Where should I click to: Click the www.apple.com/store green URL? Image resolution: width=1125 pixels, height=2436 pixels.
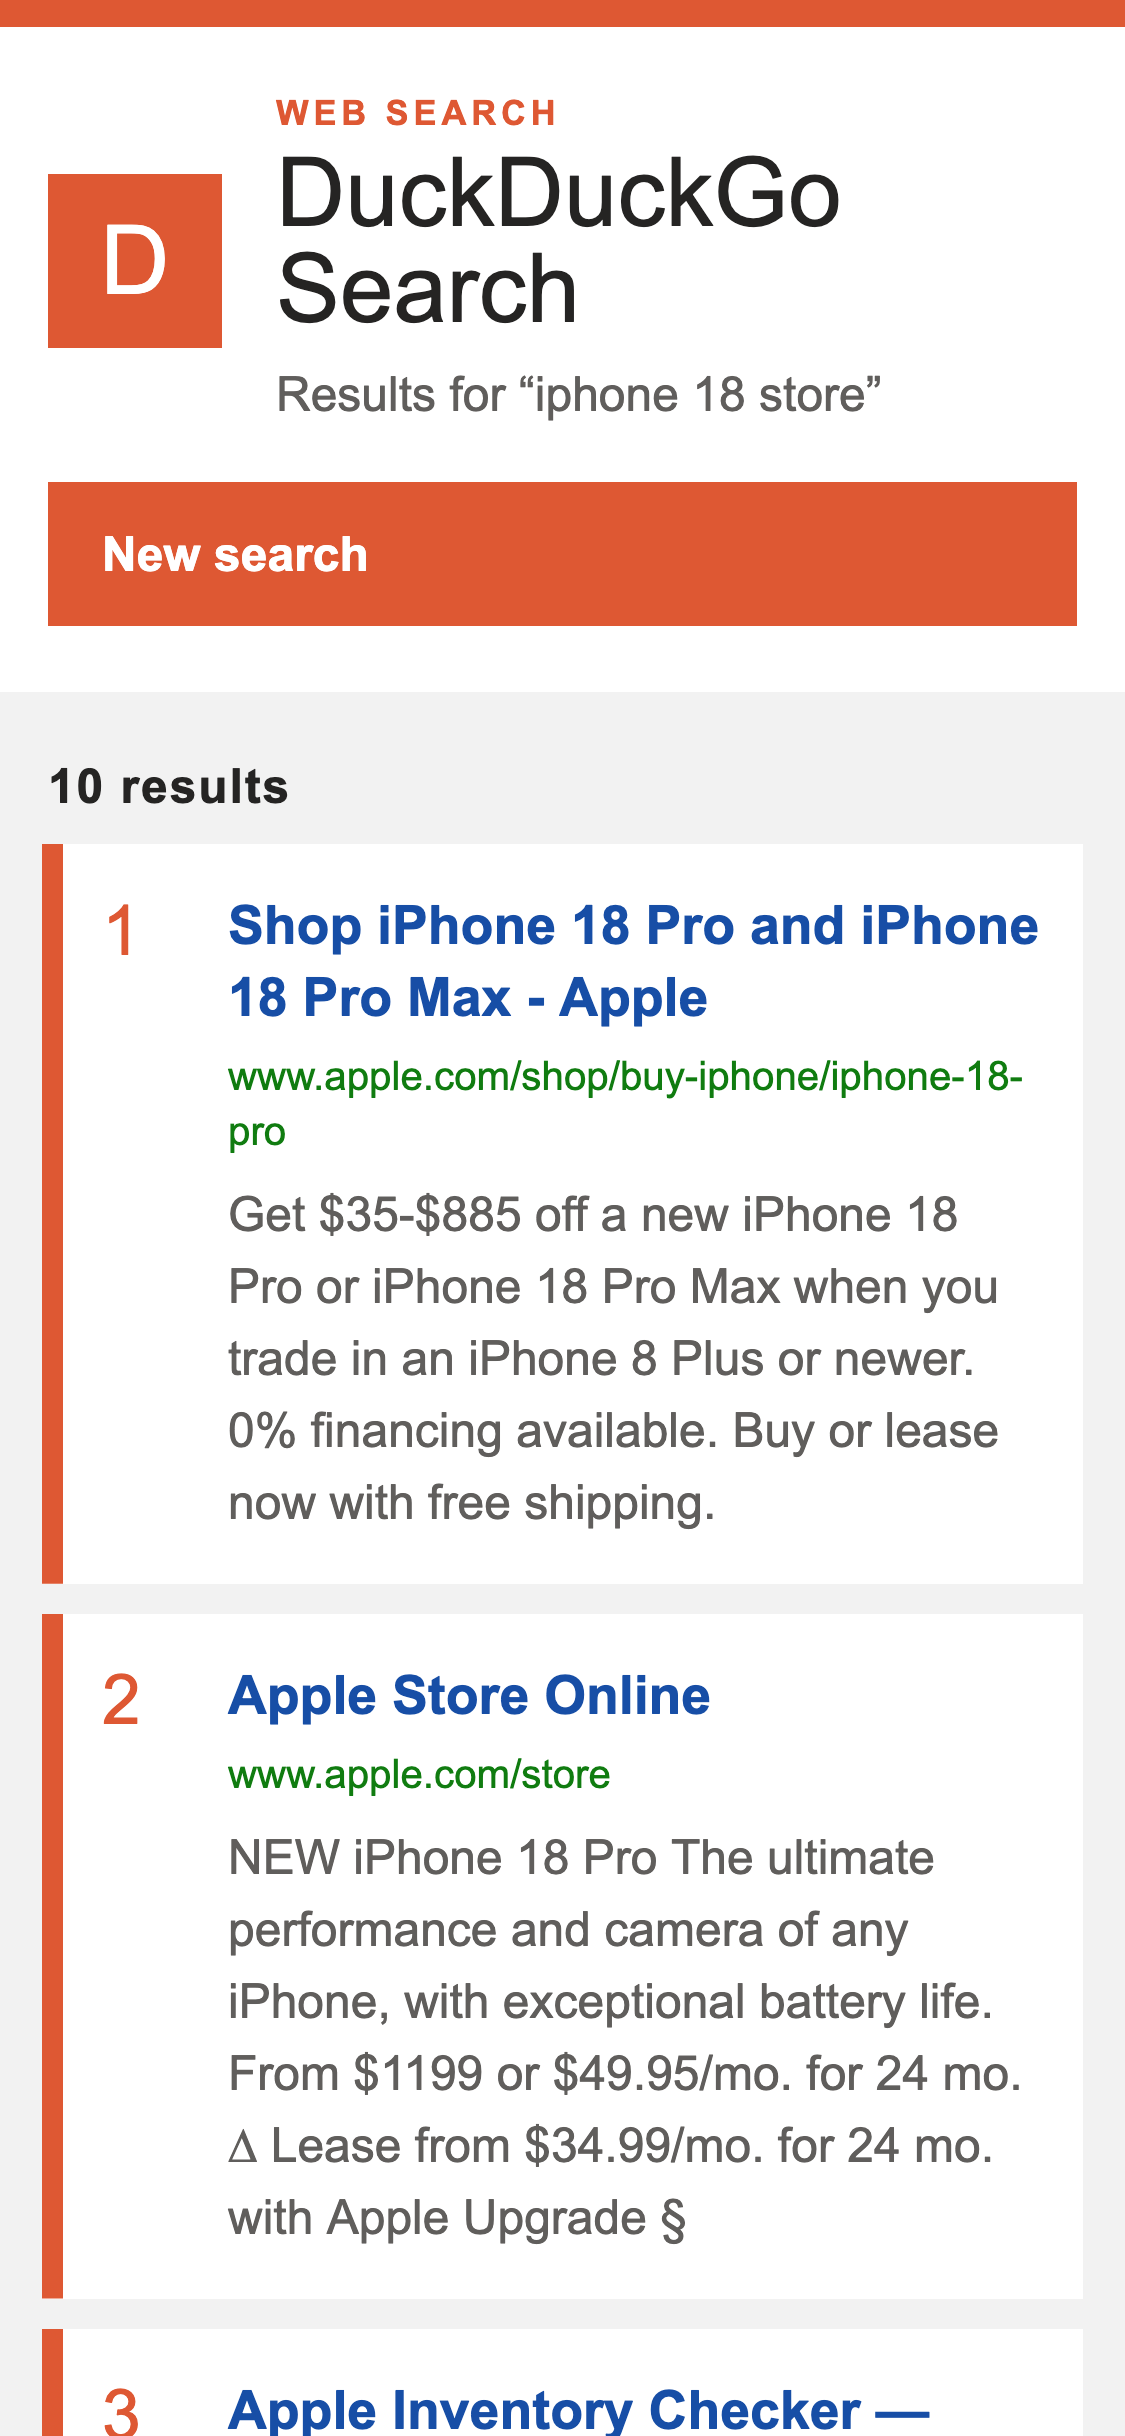[419, 1775]
